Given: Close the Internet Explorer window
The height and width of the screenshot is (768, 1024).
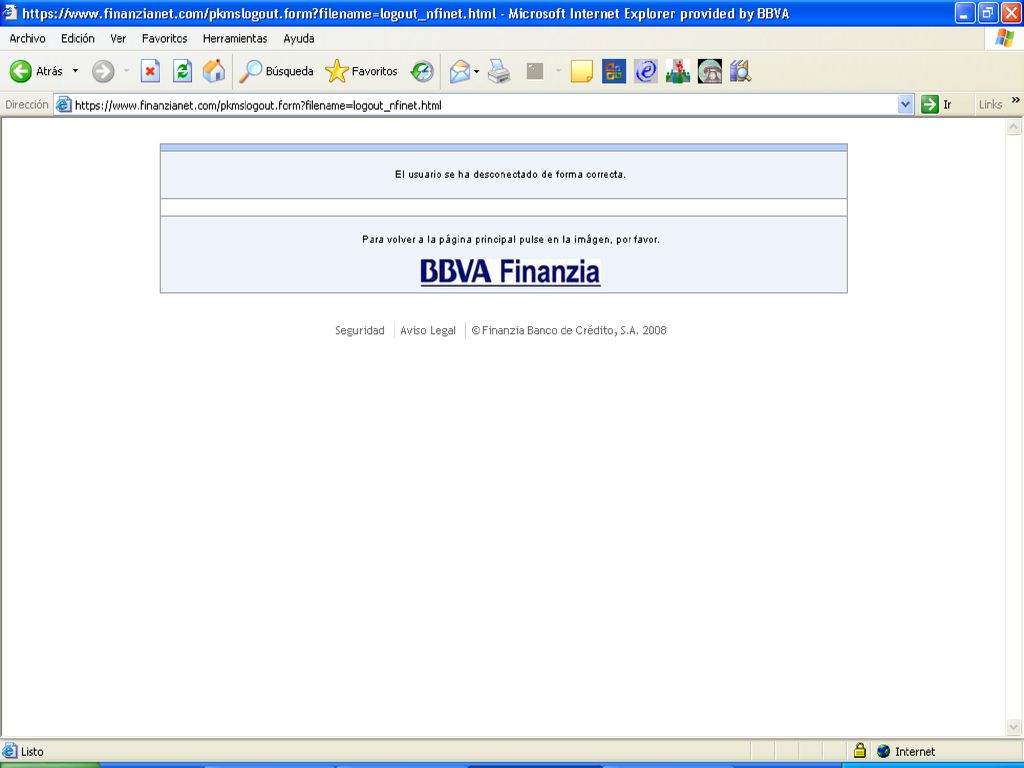Looking at the screenshot, I should point(1010,13).
